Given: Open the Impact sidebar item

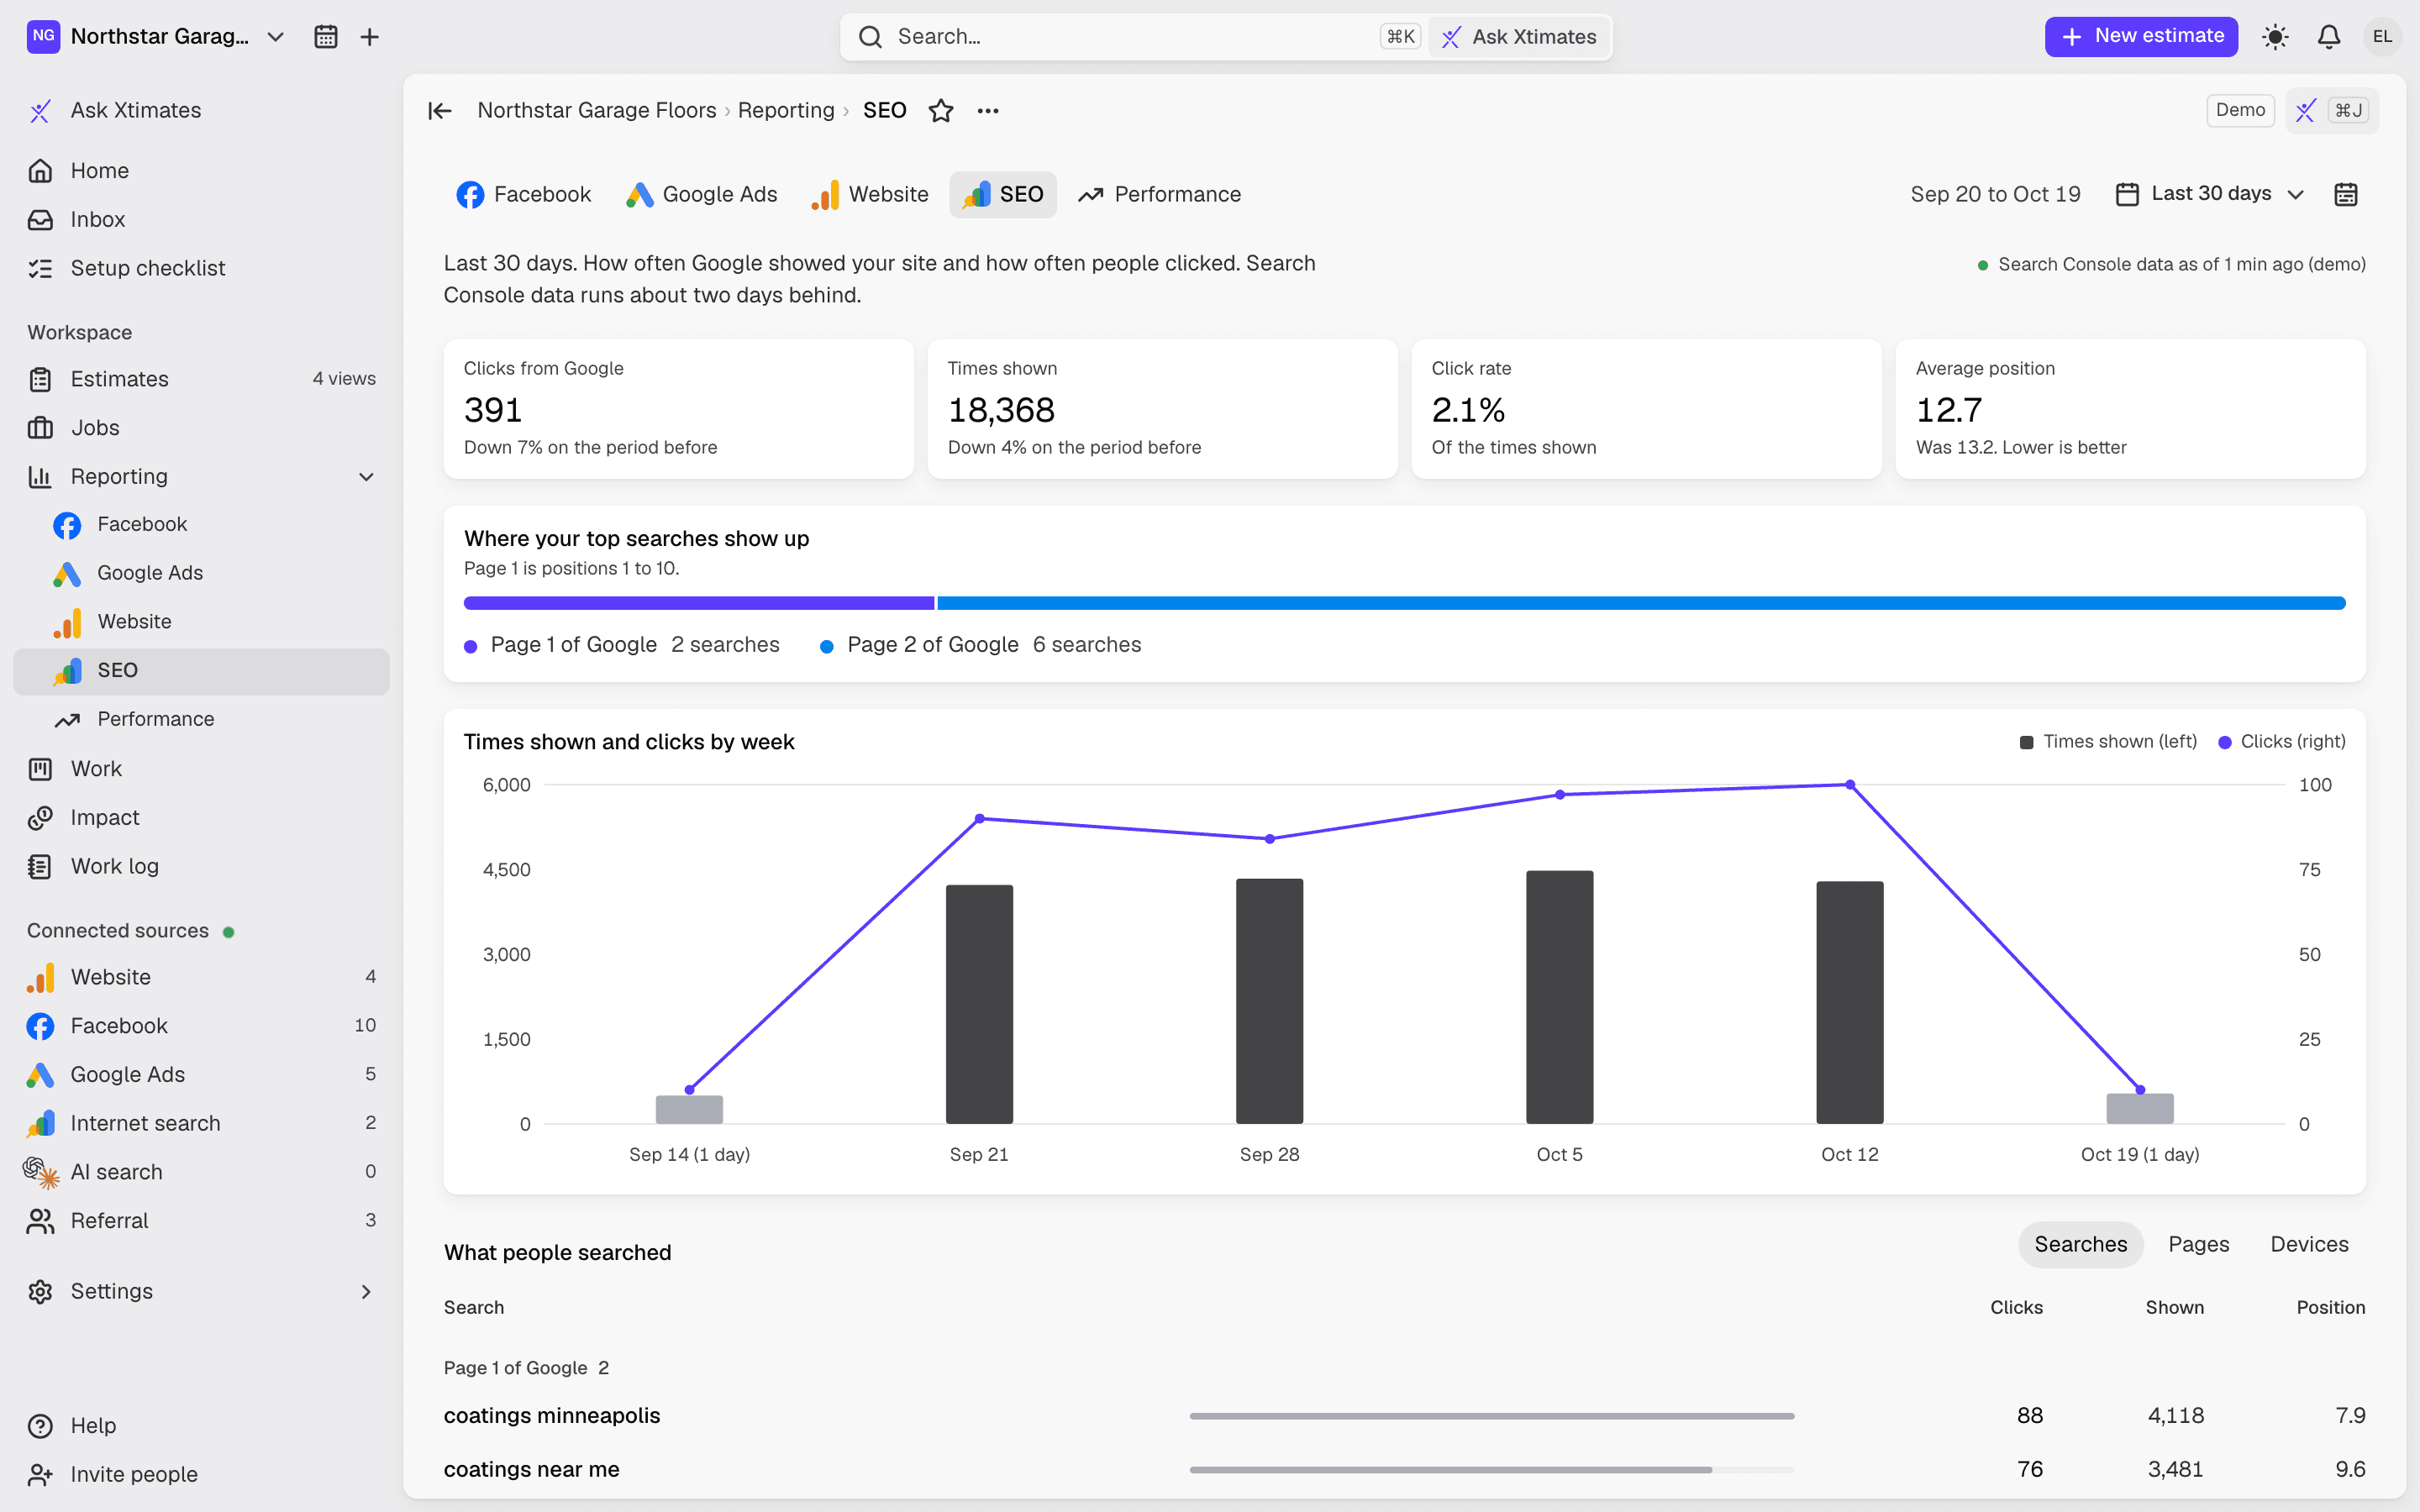Looking at the screenshot, I should (201, 818).
